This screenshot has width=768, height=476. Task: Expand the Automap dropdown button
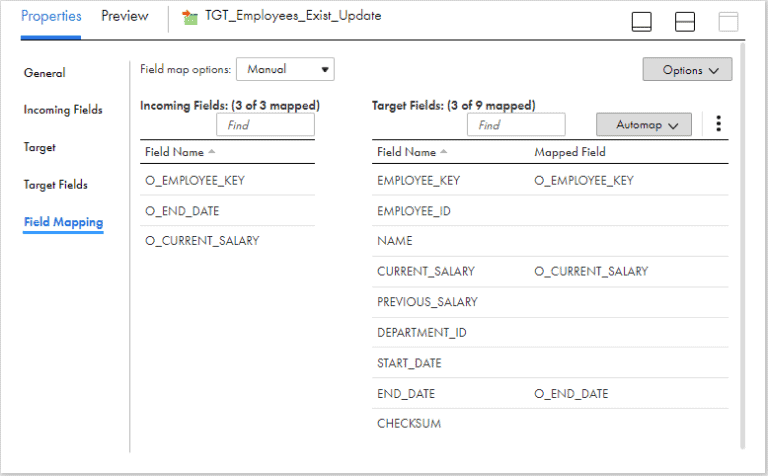click(644, 124)
